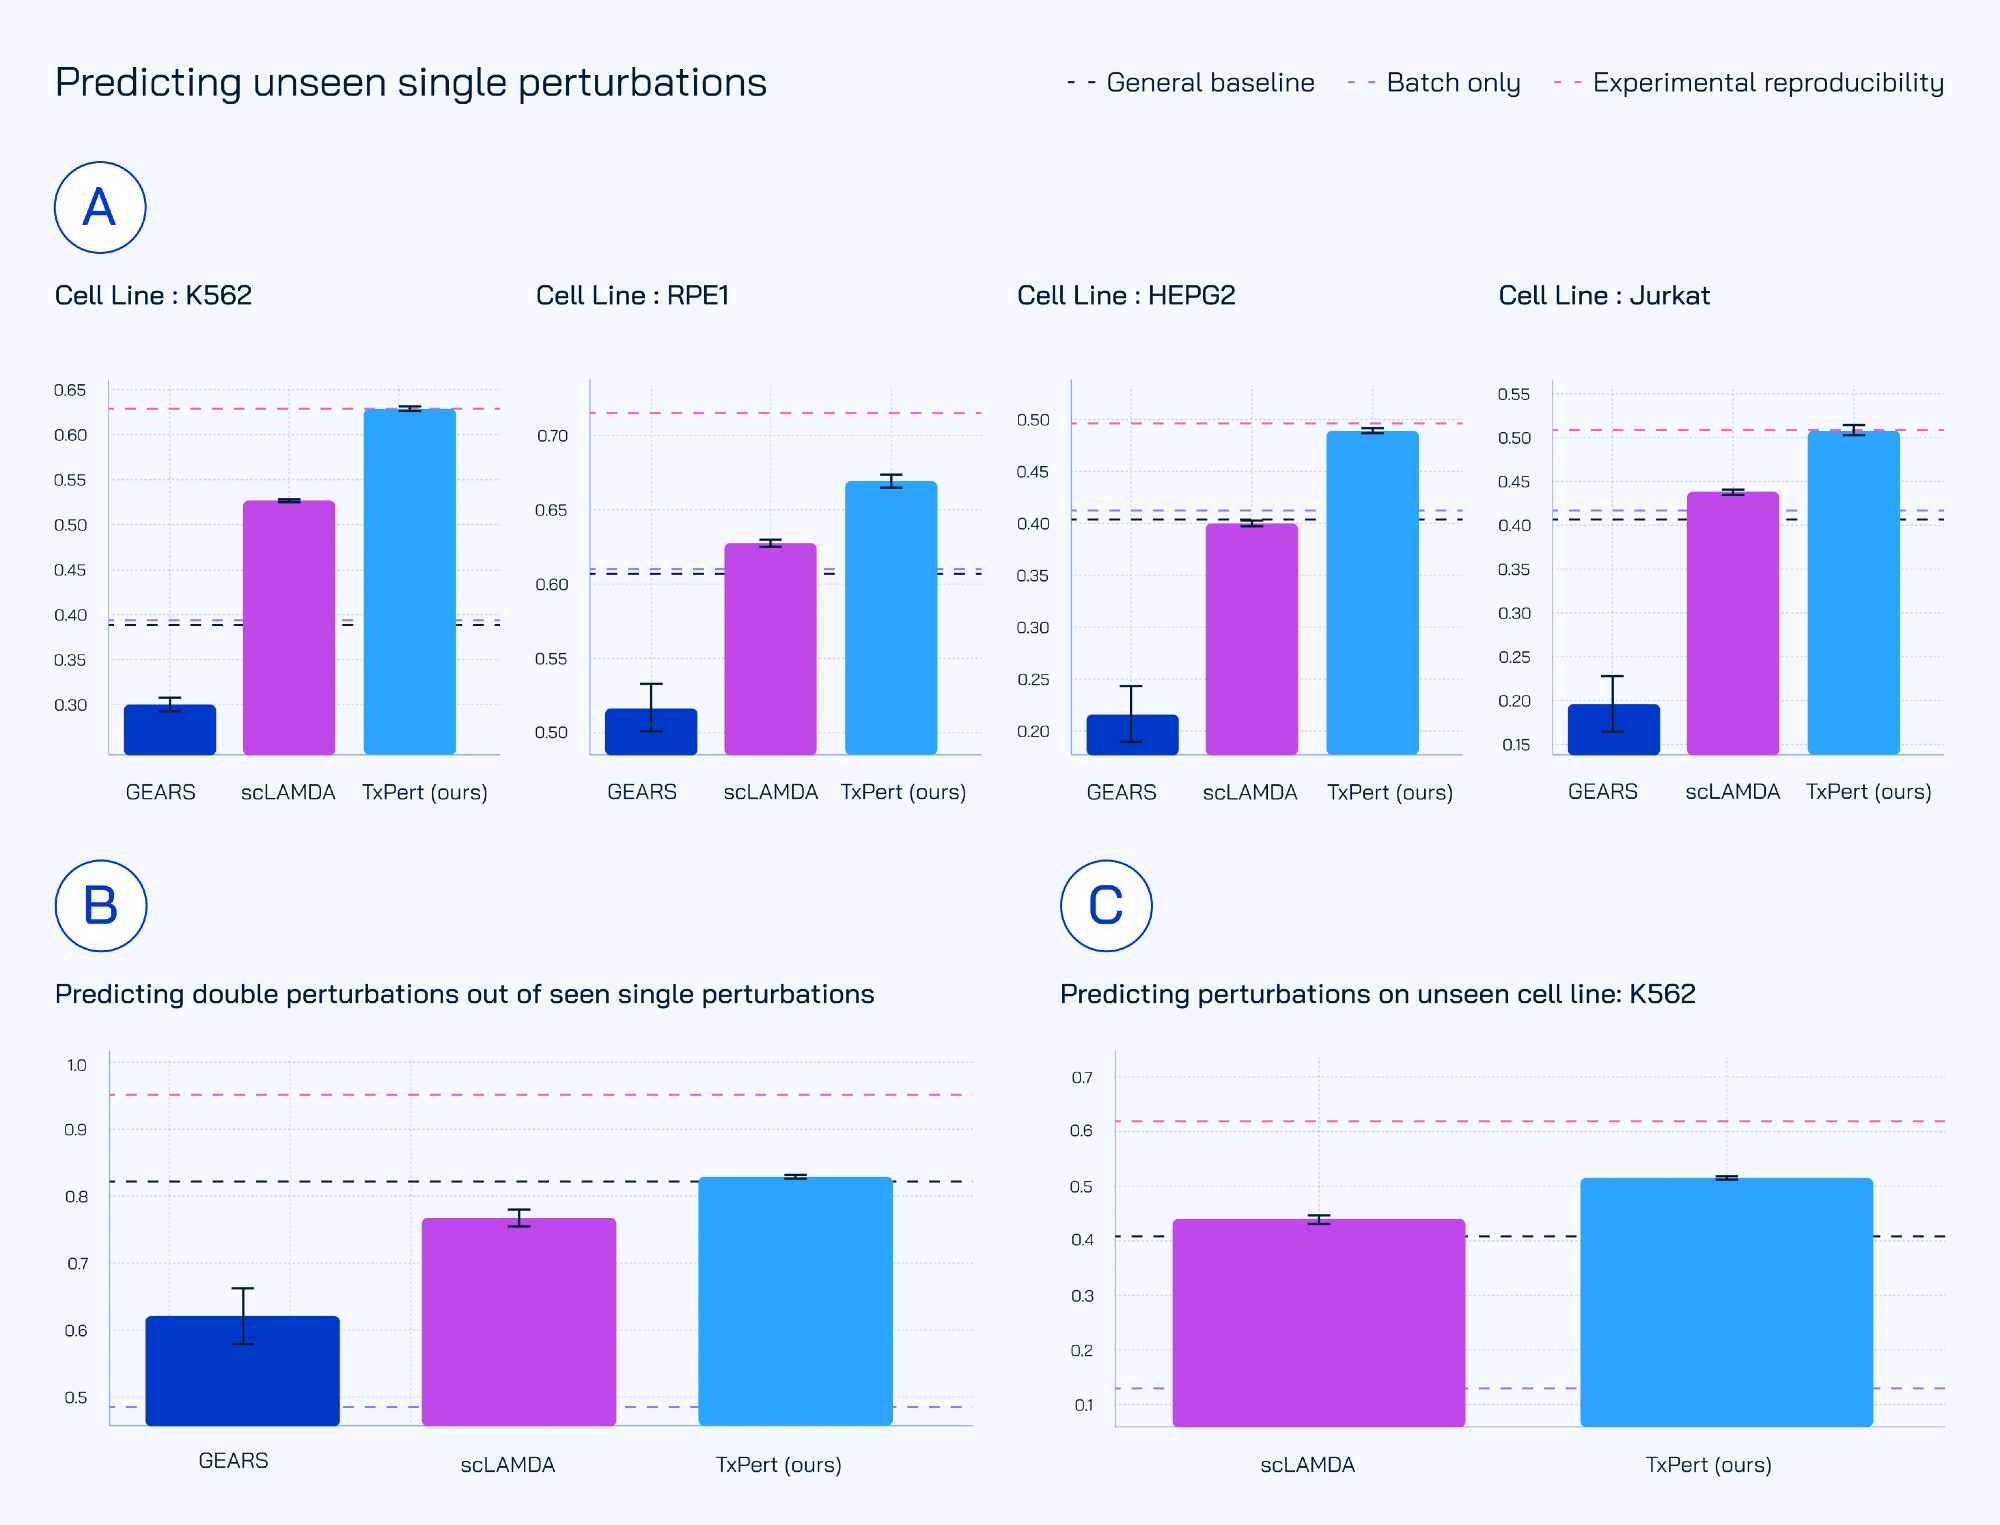The width and height of the screenshot is (2000, 1525).
Task: Click the circled letter A panel badge
Action: (x=100, y=208)
